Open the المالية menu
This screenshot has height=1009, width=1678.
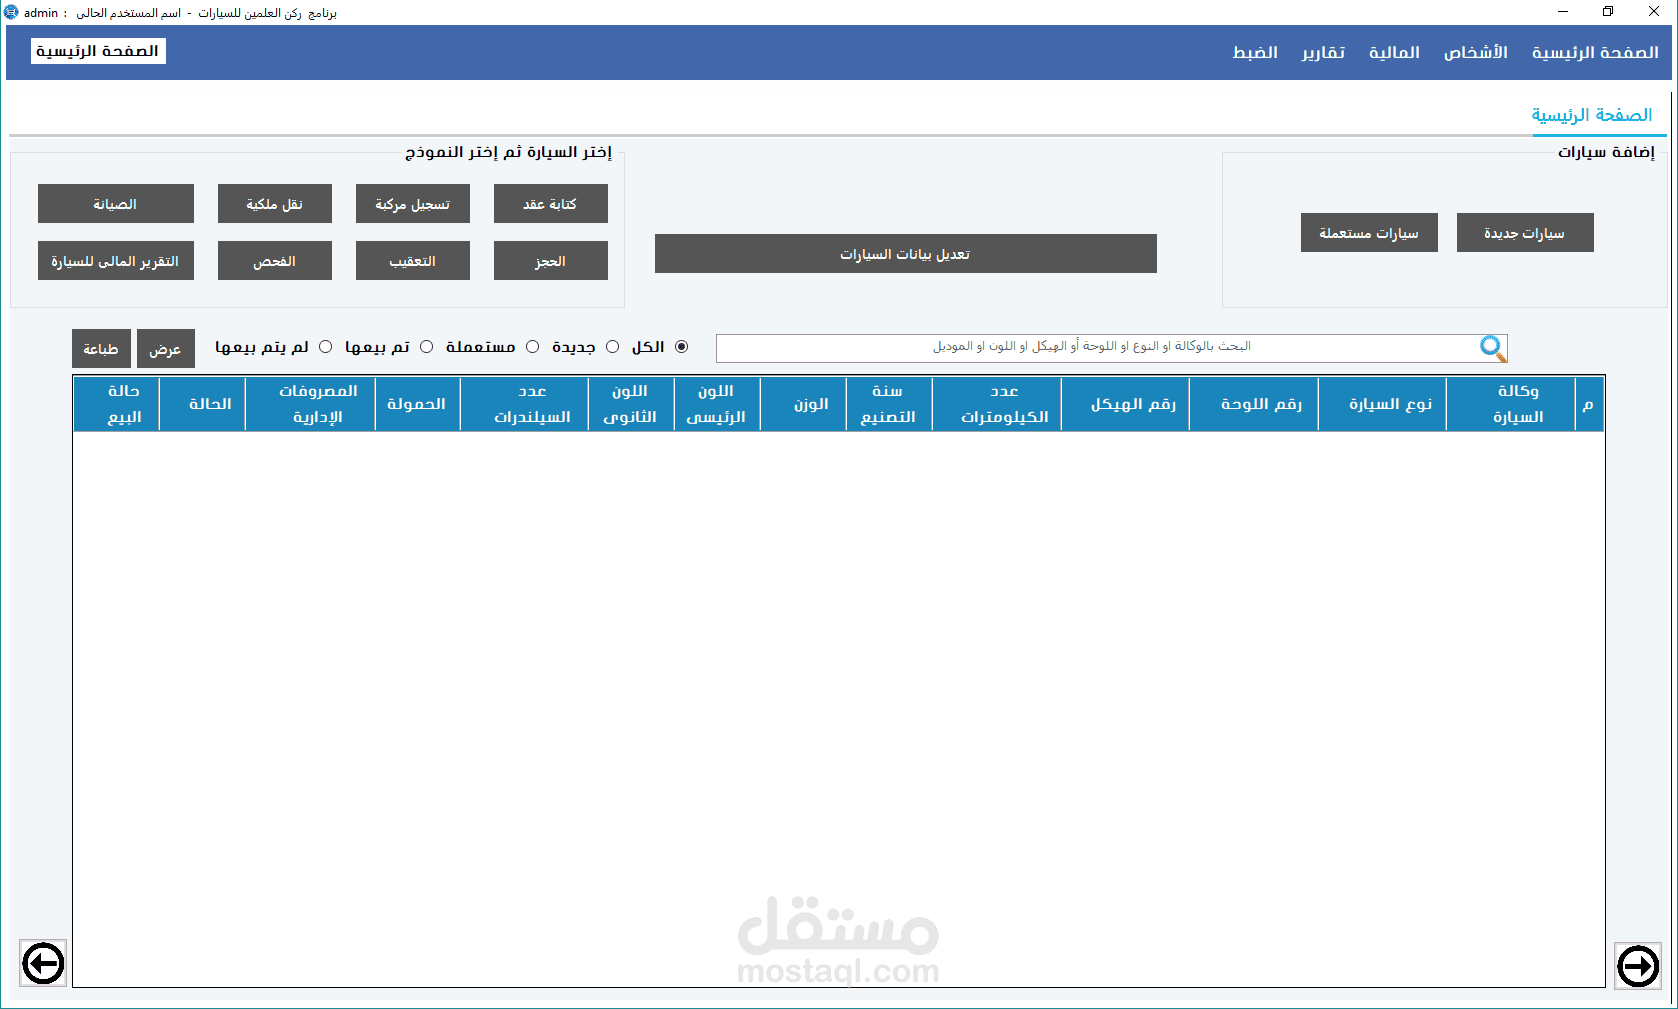pyautogui.click(x=1393, y=52)
